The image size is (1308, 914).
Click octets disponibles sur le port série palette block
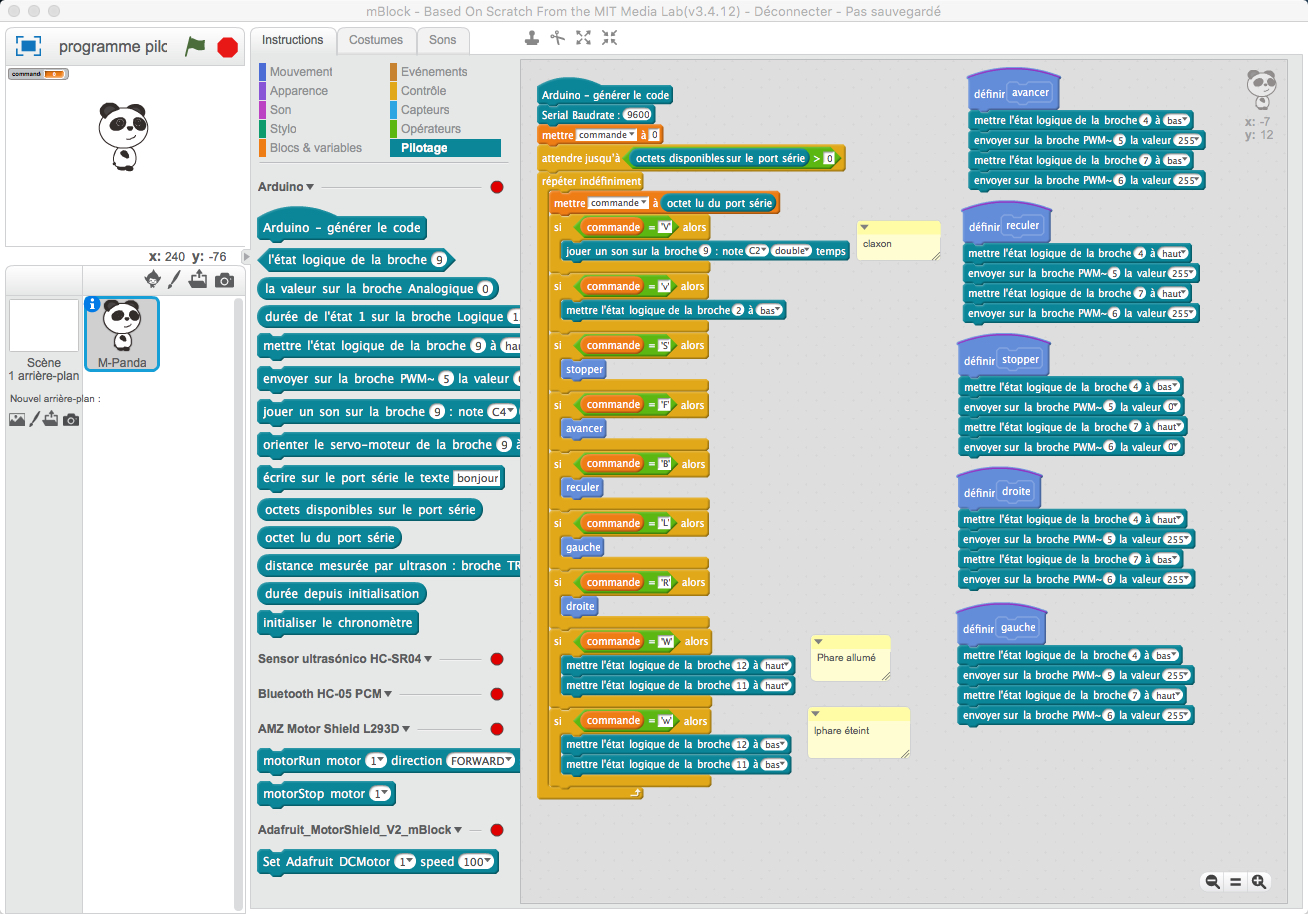369,510
